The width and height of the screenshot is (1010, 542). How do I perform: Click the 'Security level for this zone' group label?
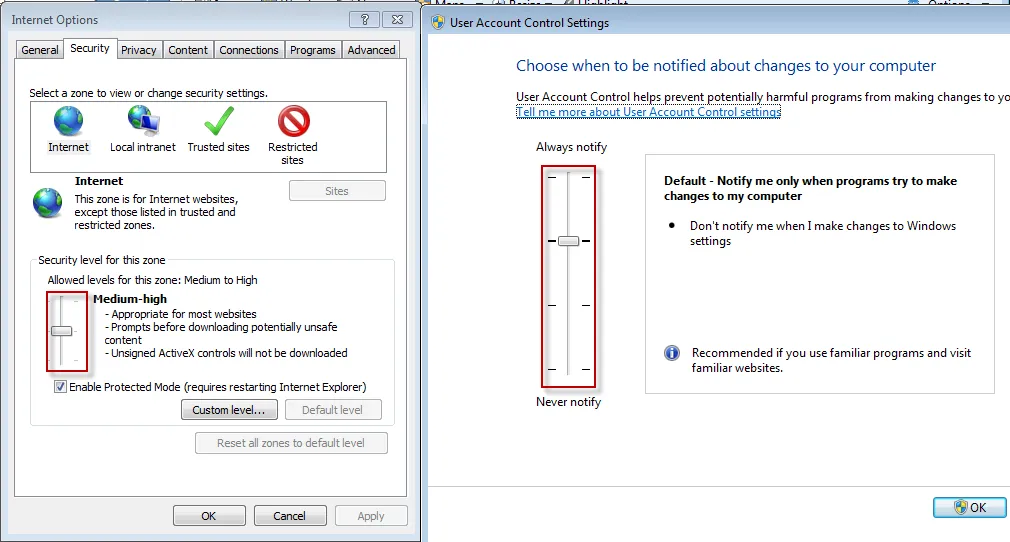(x=102, y=260)
